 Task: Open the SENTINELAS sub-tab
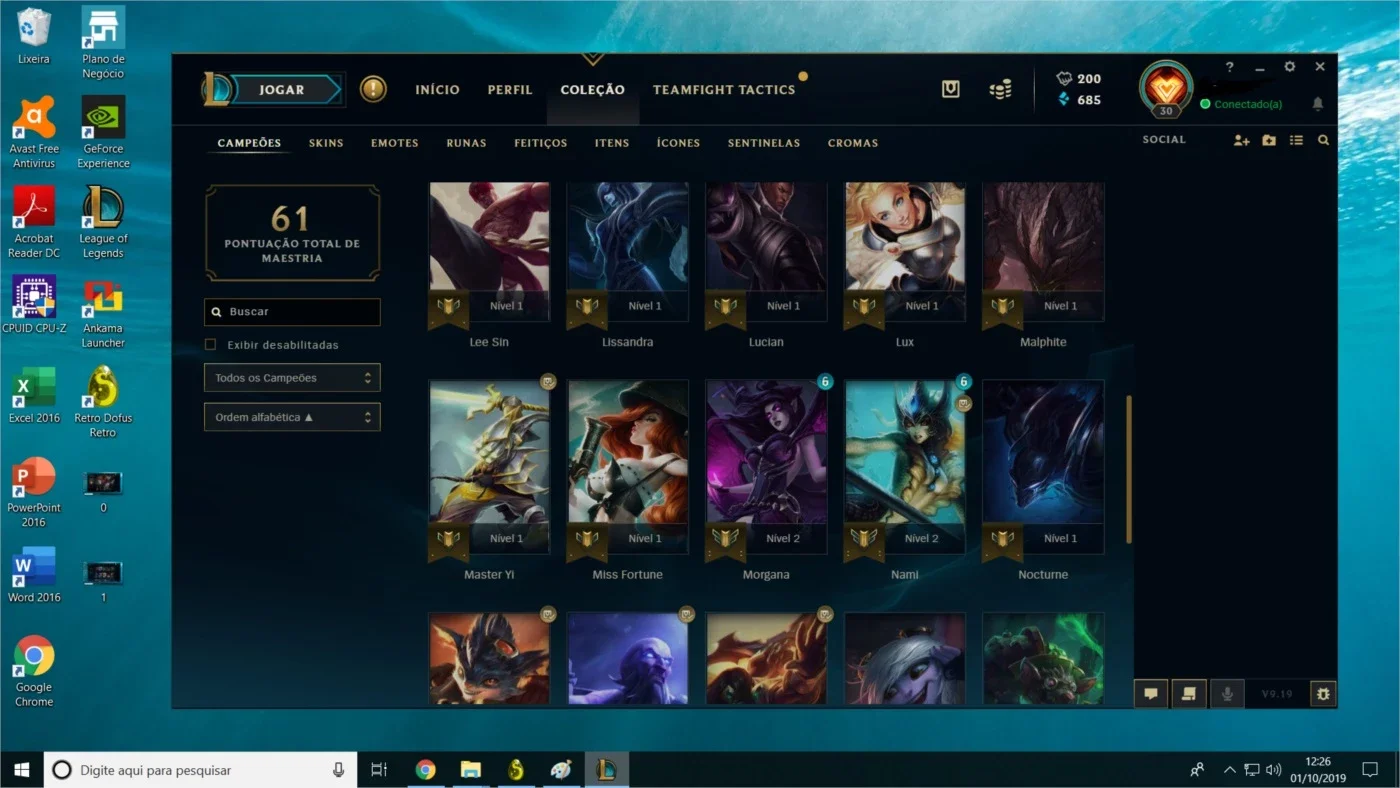pos(764,143)
